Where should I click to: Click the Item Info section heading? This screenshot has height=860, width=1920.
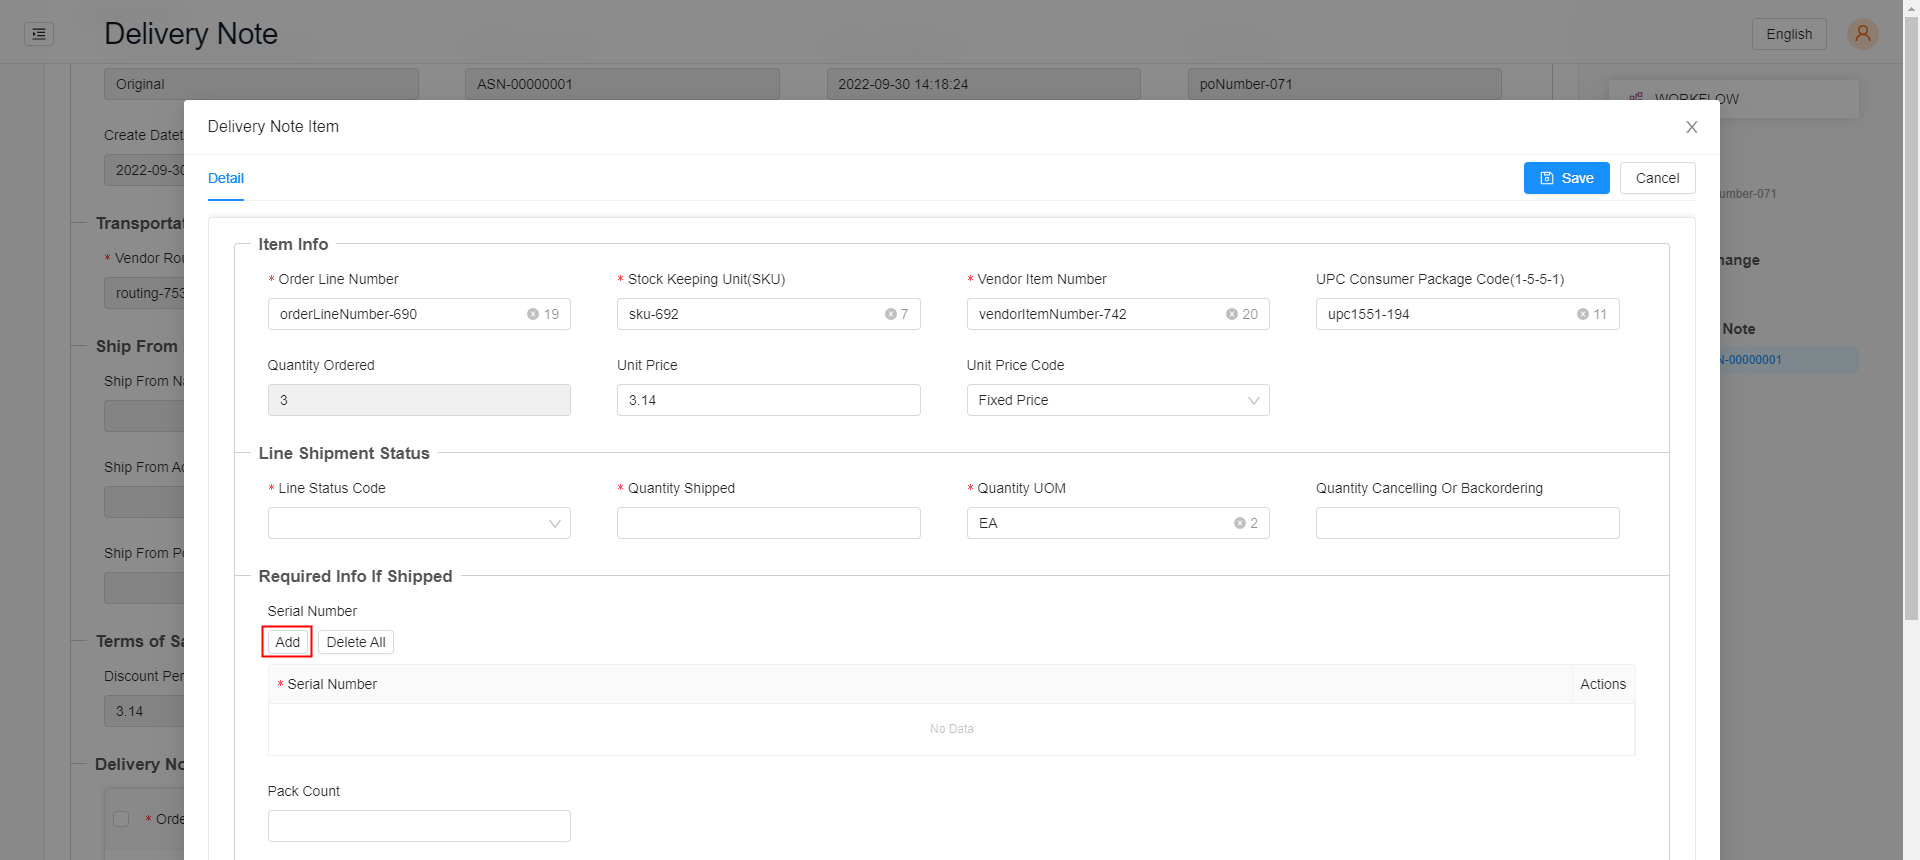pos(293,244)
